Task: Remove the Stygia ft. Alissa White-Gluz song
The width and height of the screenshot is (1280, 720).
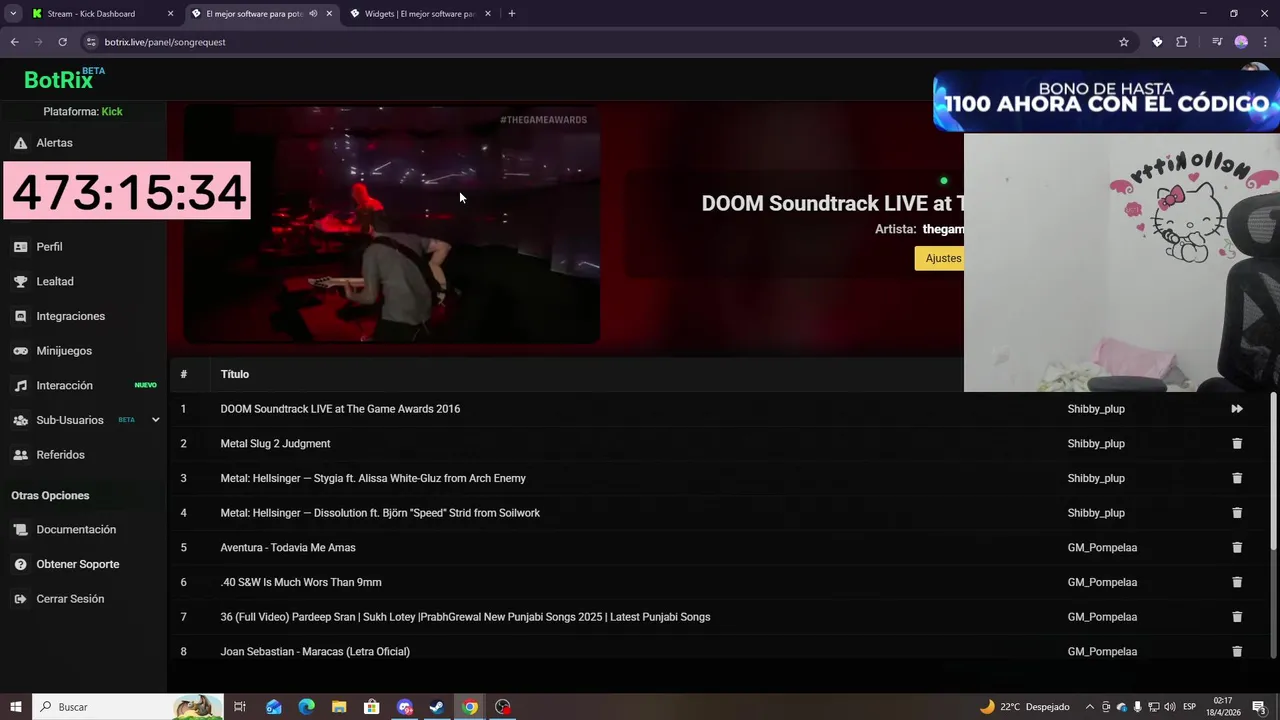Action: click(1237, 478)
